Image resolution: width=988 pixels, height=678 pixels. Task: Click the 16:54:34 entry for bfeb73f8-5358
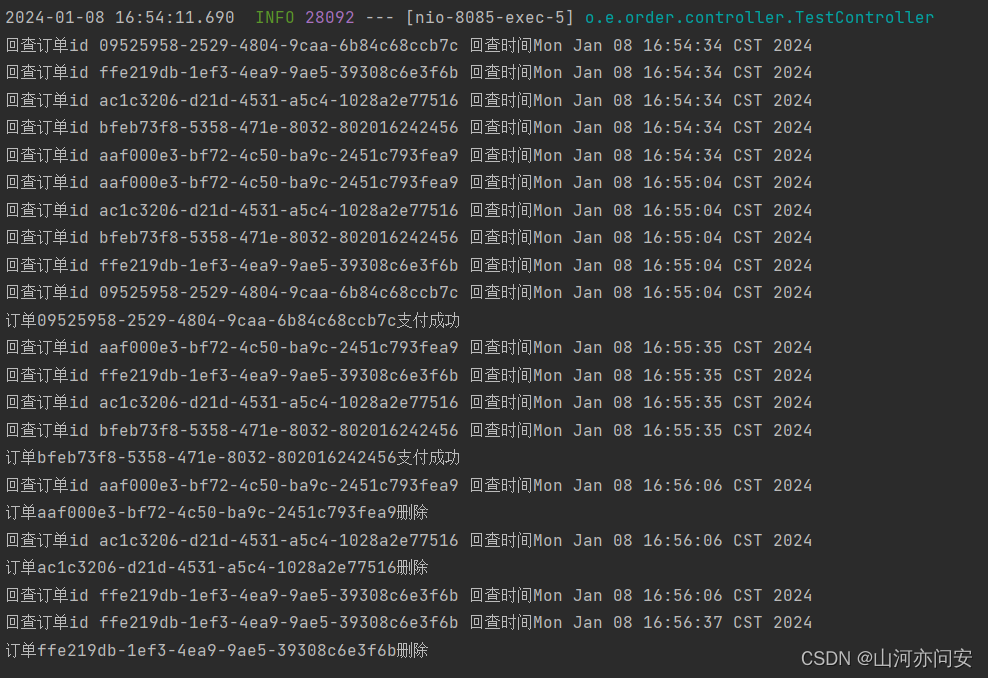408,127
